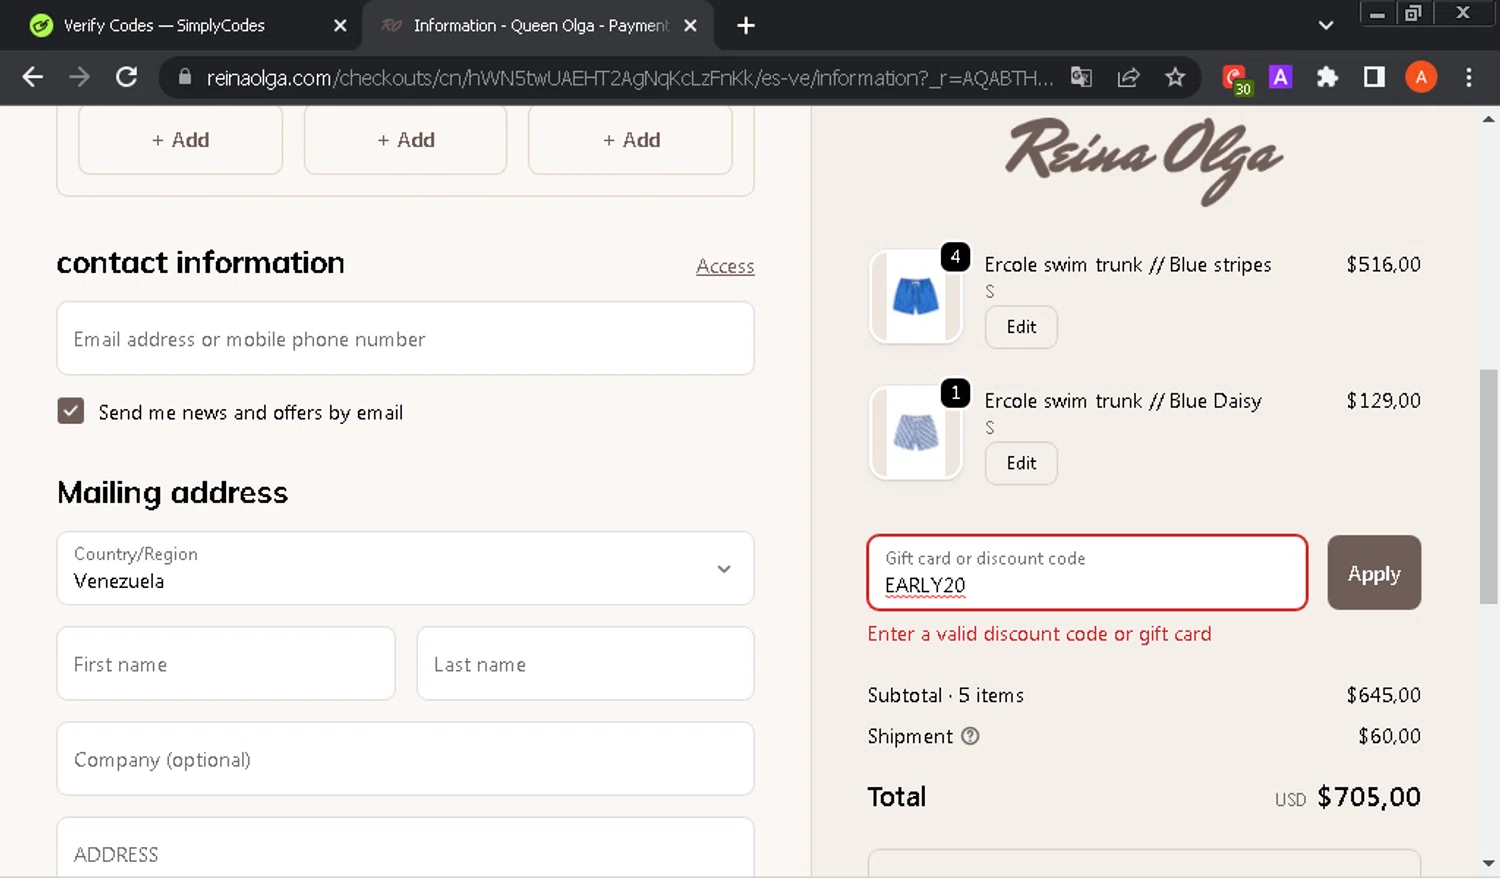Focus the Company (optional) field
The width and height of the screenshot is (1500, 879).
(405, 759)
